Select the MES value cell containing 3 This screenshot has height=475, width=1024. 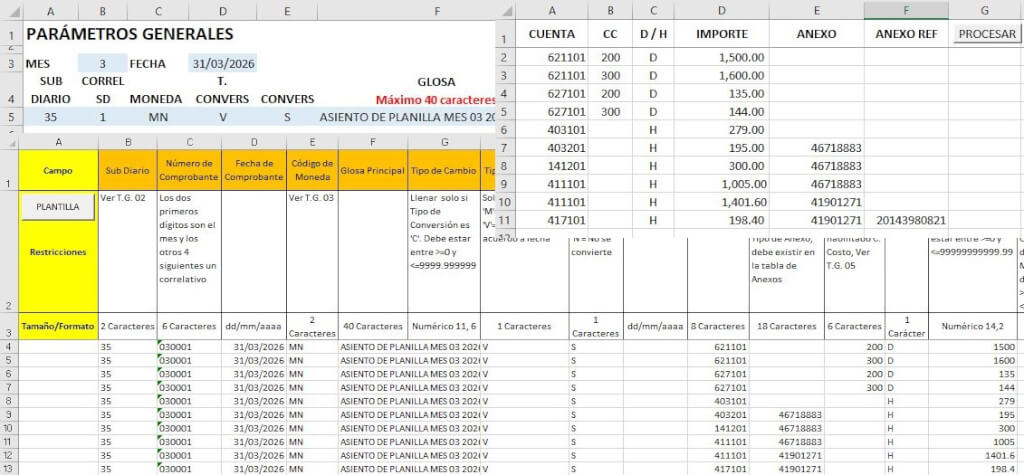point(102,63)
